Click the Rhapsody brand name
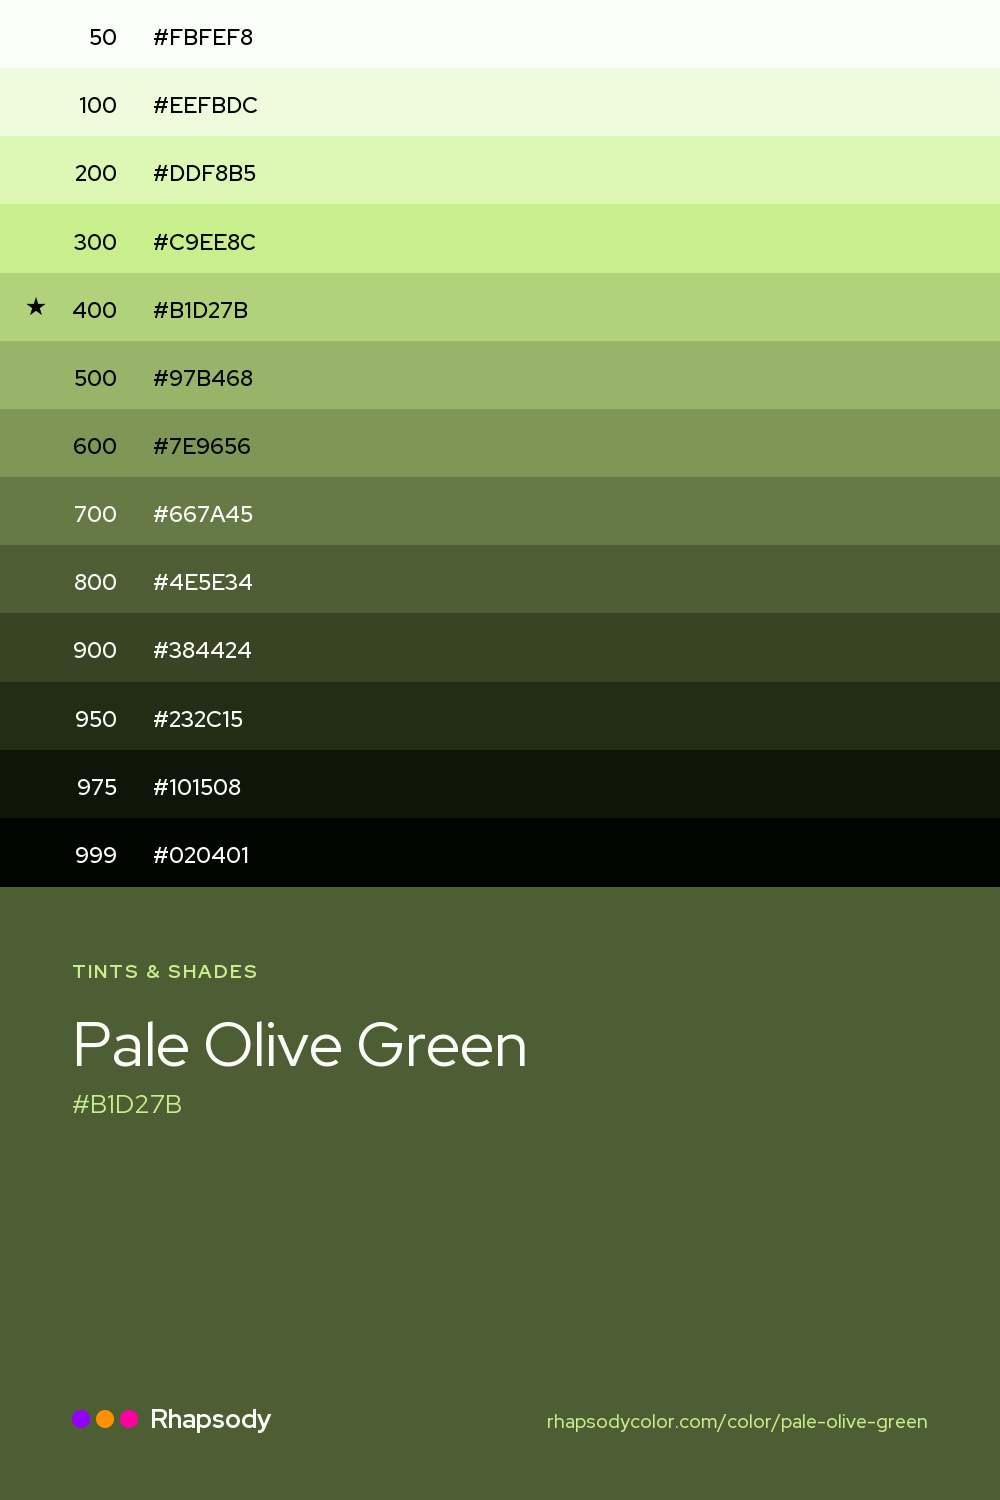Image resolution: width=1000 pixels, height=1500 pixels. (211, 1420)
